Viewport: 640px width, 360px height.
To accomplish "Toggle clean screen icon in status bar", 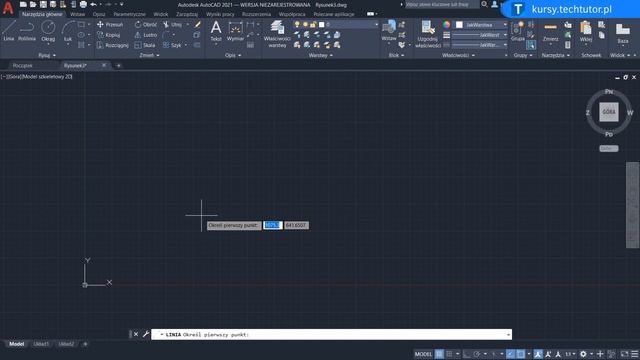I will click(x=624, y=354).
